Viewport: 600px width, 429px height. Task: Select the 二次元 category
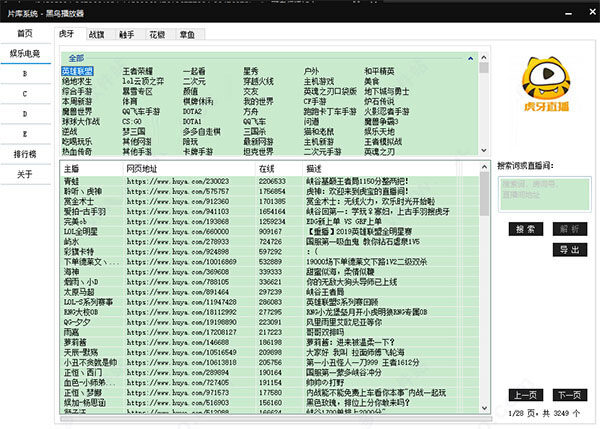(194, 81)
